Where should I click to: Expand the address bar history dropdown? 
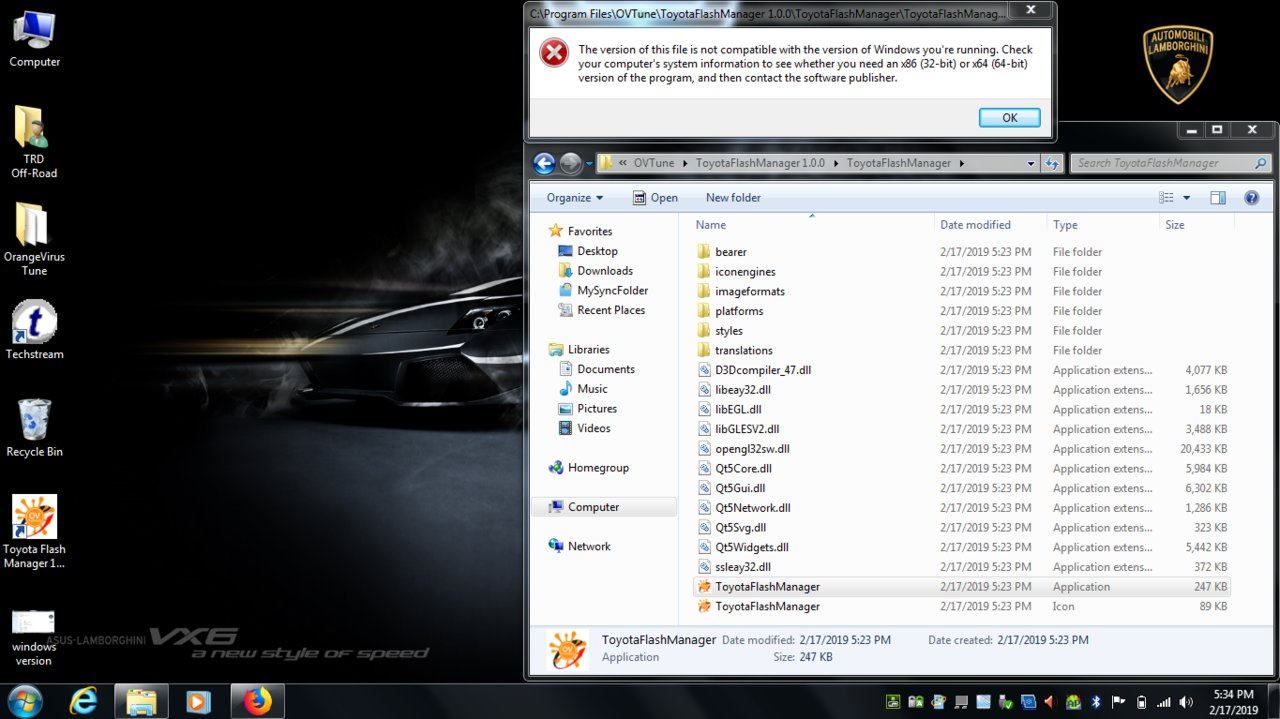pyautogui.click(x=1031, y=163)
